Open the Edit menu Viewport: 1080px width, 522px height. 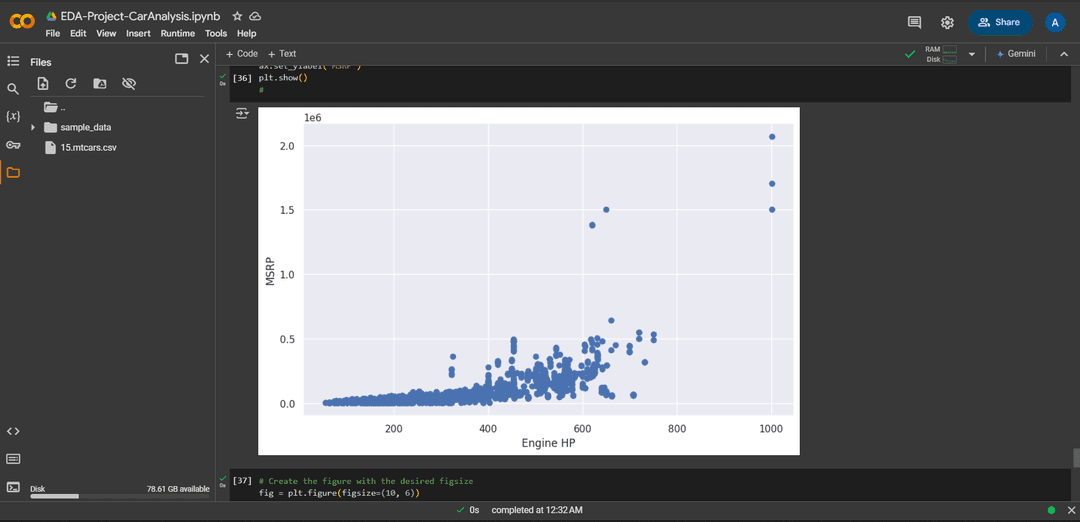(x=78, y=33)
